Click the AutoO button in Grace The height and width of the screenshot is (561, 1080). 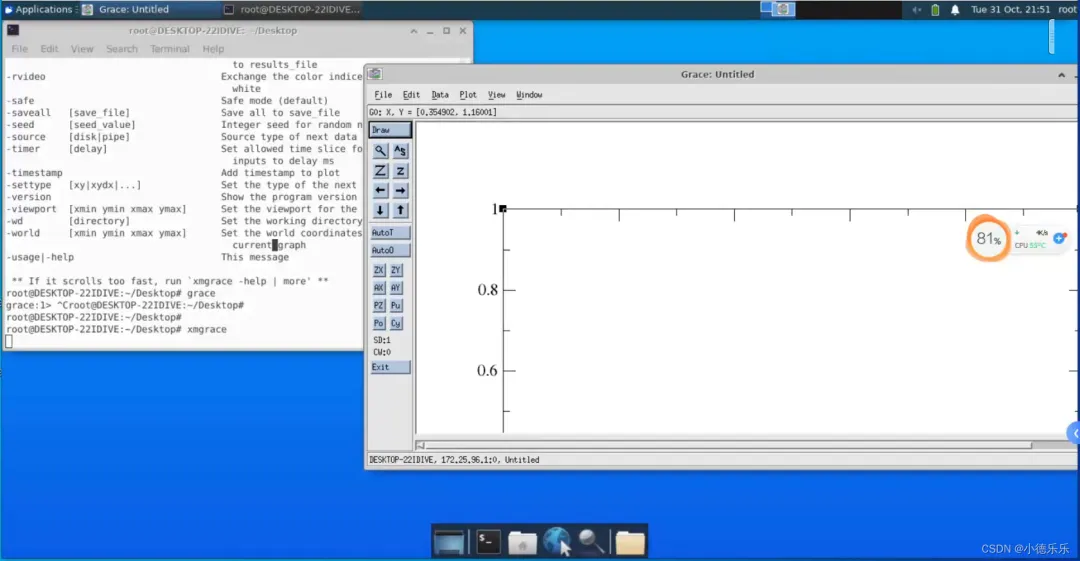(x=390, y=250)
